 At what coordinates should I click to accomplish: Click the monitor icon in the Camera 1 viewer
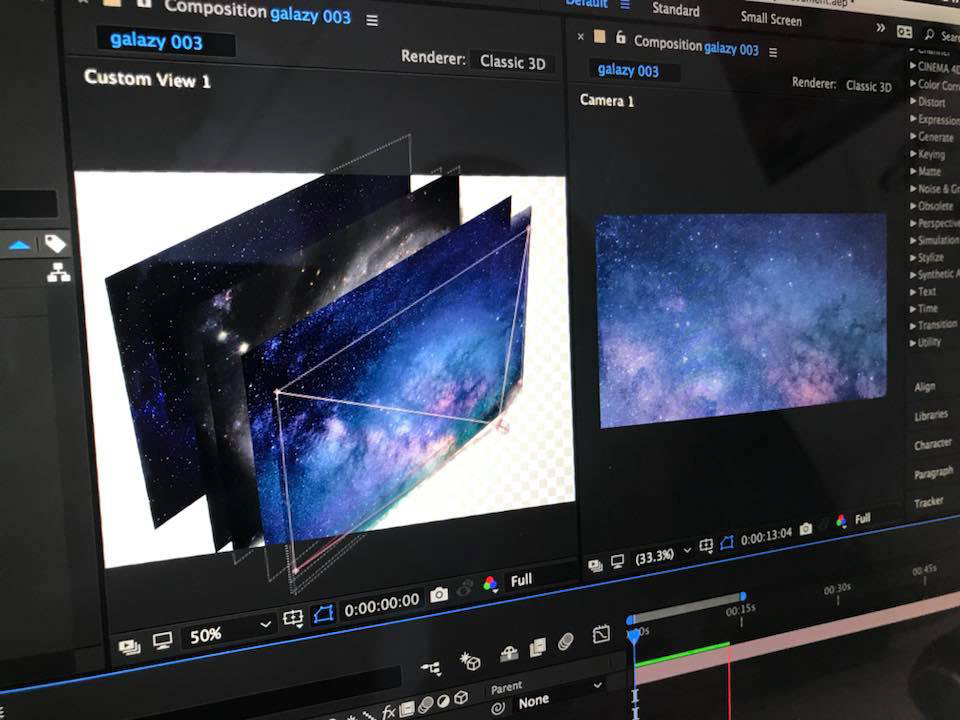pyautogui.click(x=618, y=560)
